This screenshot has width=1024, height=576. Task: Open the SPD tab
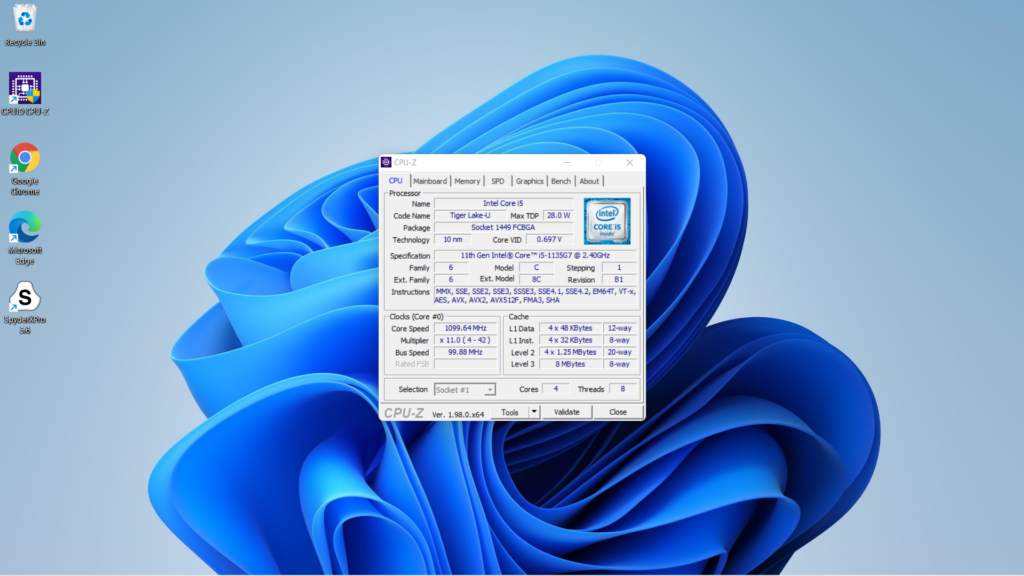click(x=498, y=182)
